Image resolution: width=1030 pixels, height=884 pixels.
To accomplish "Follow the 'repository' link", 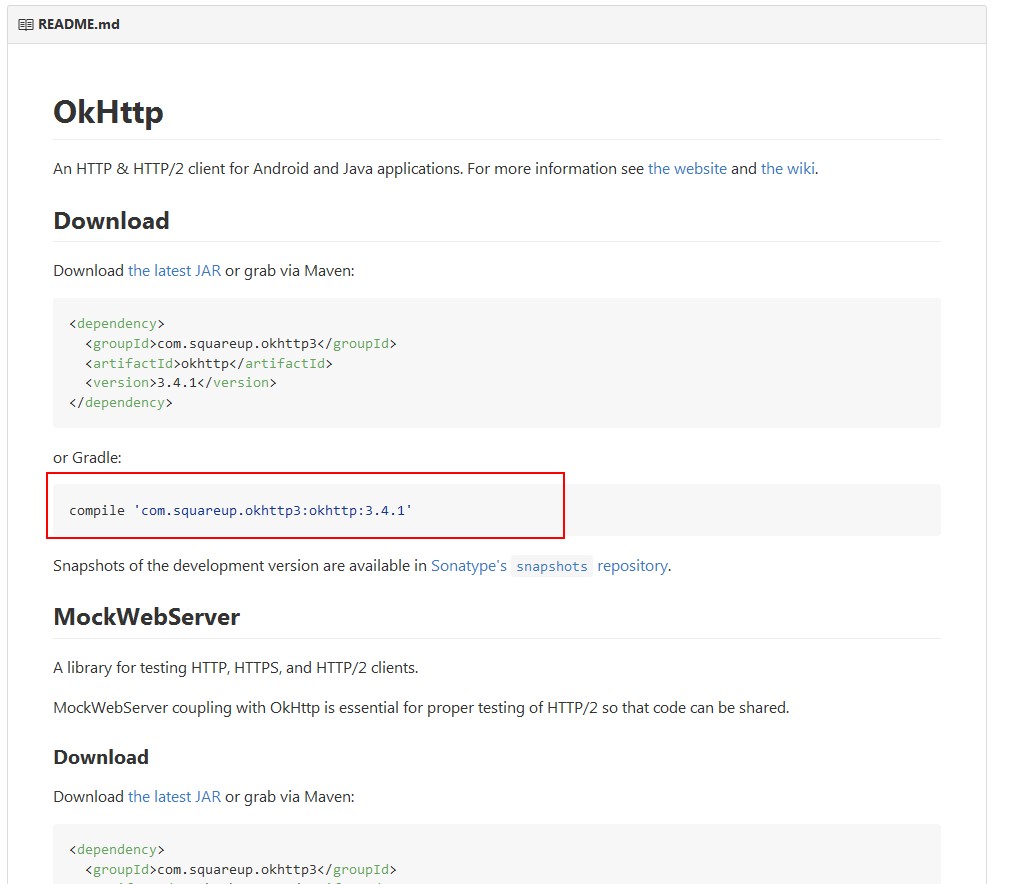I will point(632,565).
